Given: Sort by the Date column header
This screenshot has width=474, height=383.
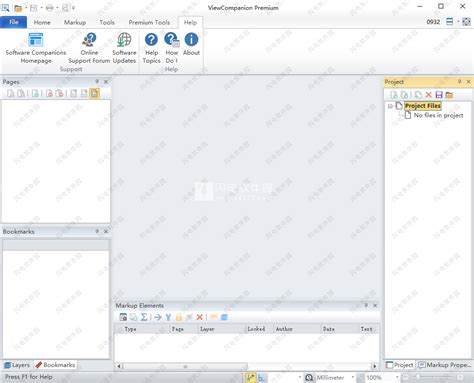Looking at the screenshot, I should click(340, 329).
